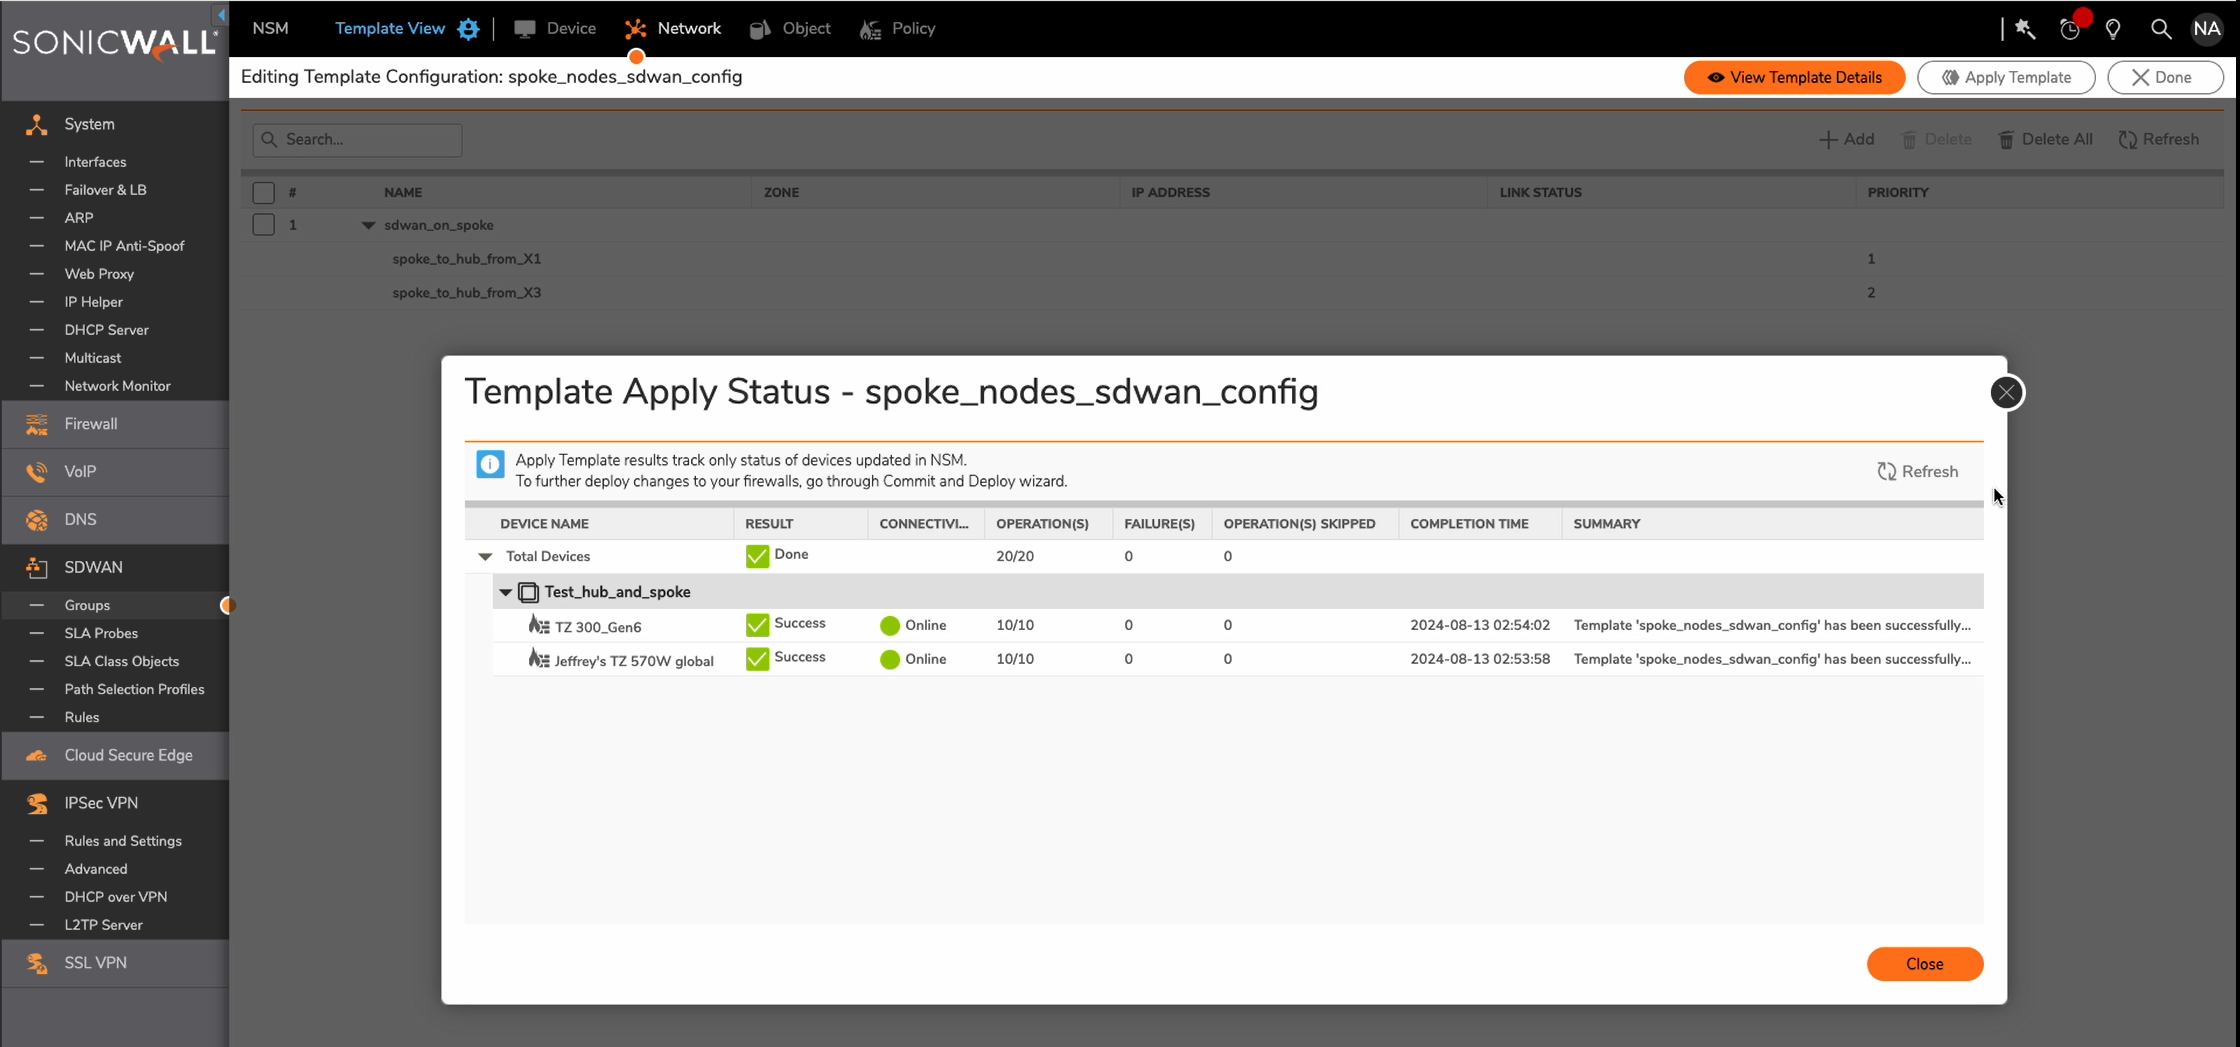Open the NA user avatar menu
The height and width of the screenshot is (1047, 2240).
pyautogui.click(x=2206, y=29)
